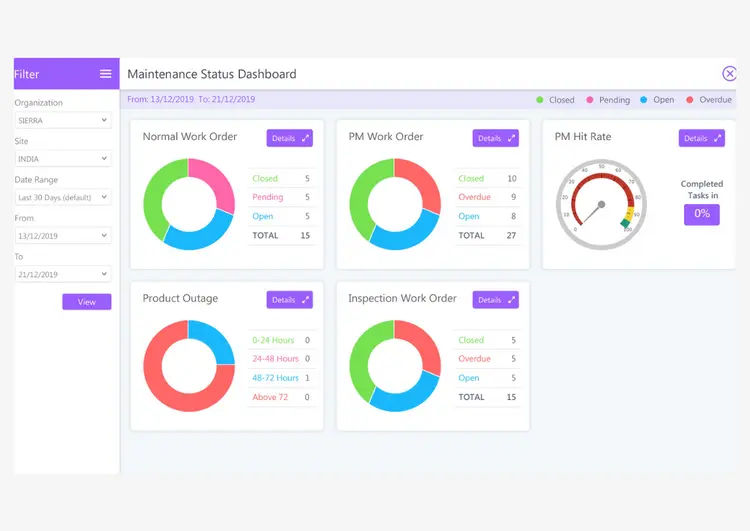This screenshot has height=531, width=750.
Task: Toggle the red Overdue legend dot
Action: [x=689, y=100]
